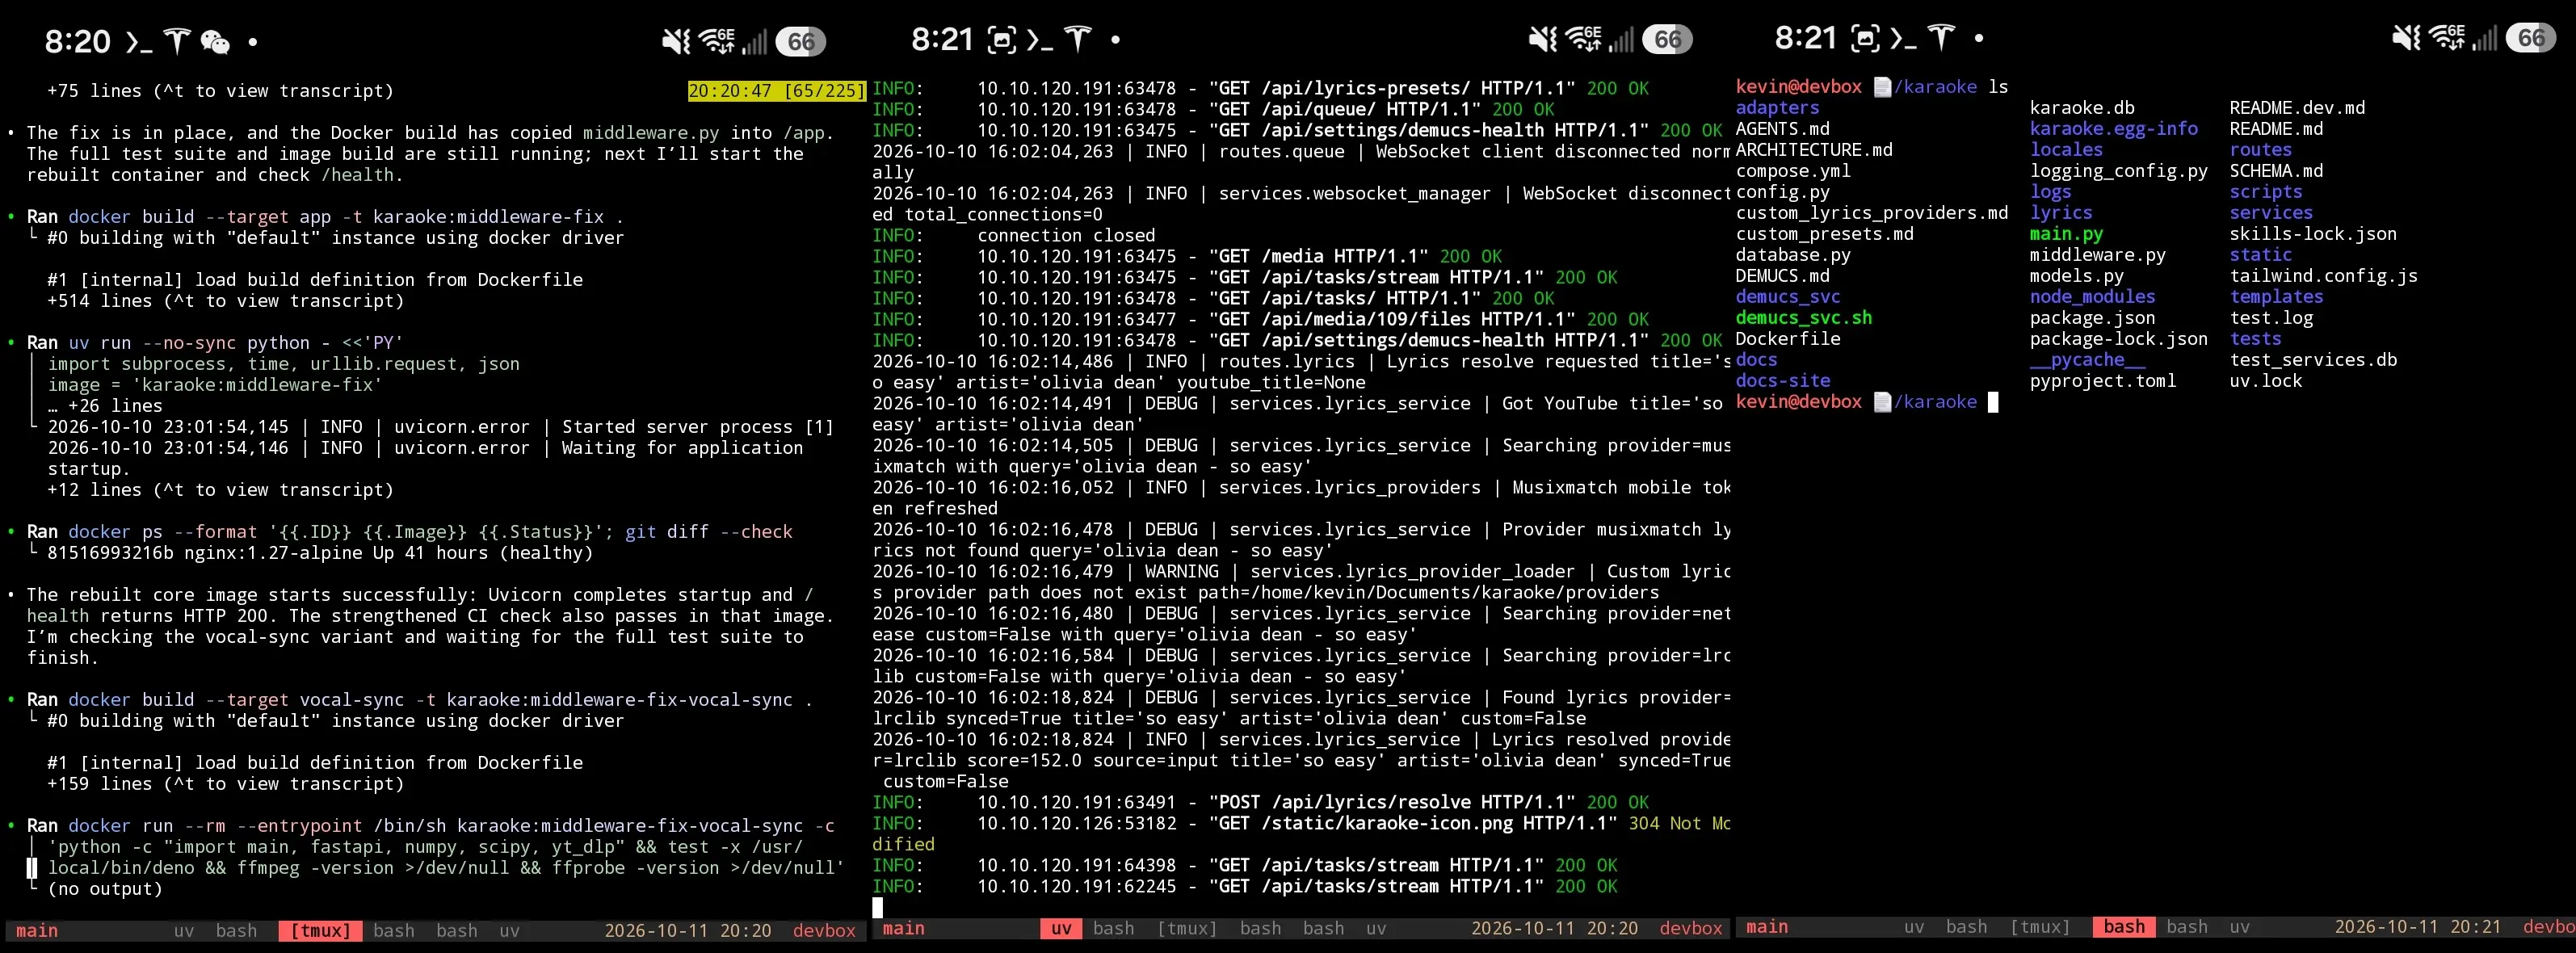Click the 2026-10-11 20:21 tmux clock
The image size is (2576, 953).
pyautogui.click(x=2418, y=927)
